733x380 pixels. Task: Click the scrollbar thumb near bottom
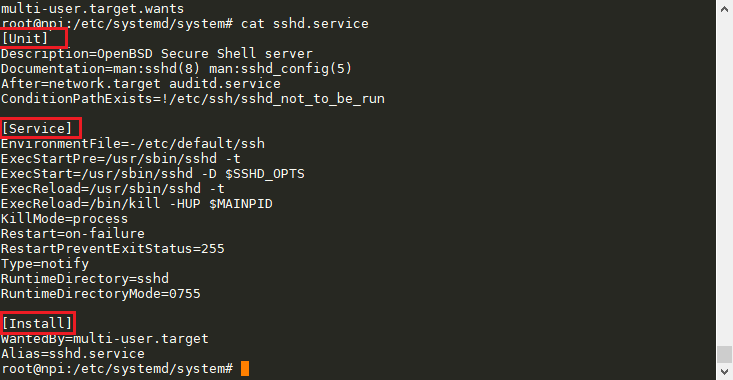(x=724, y=354)
